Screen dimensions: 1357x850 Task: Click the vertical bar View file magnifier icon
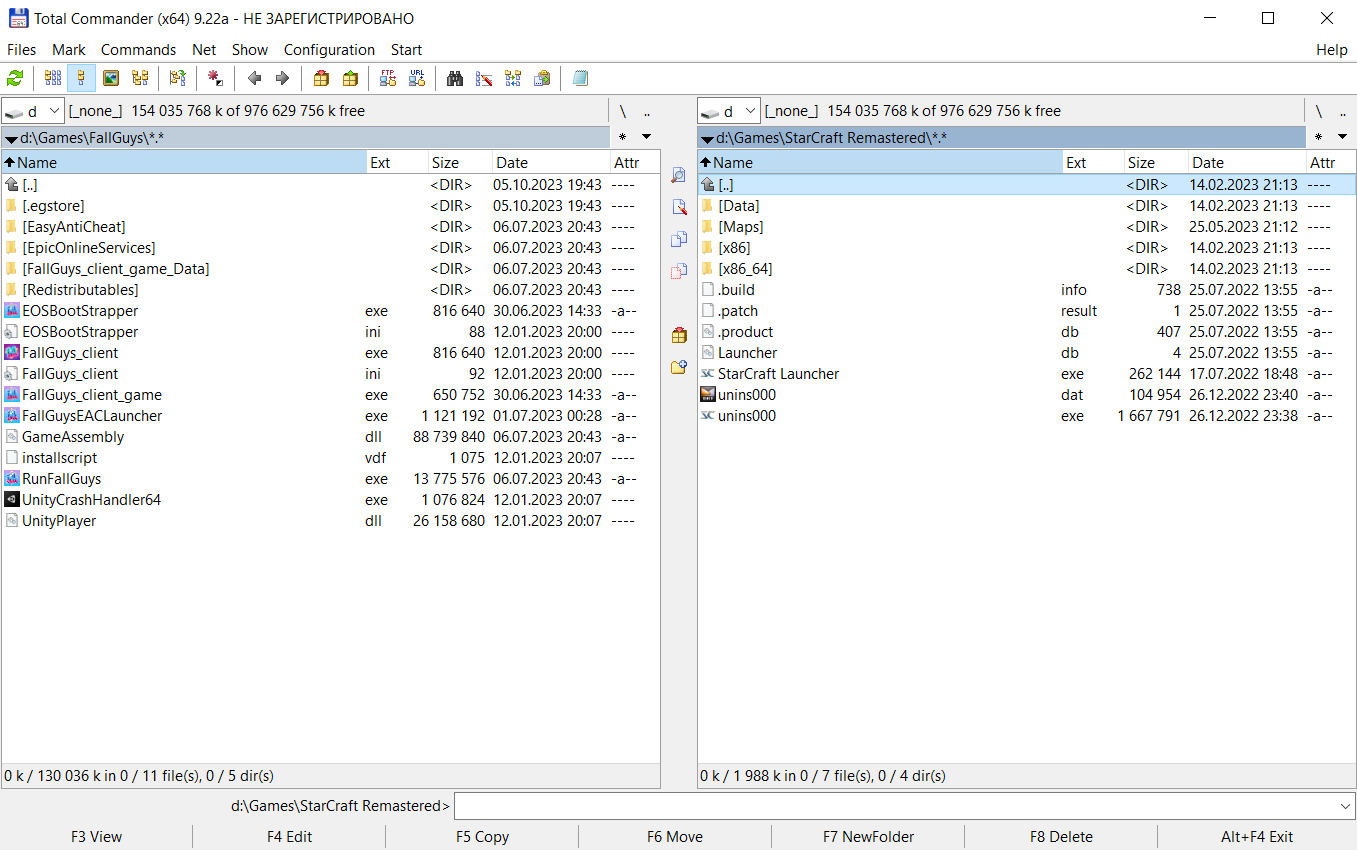[679, 175]
